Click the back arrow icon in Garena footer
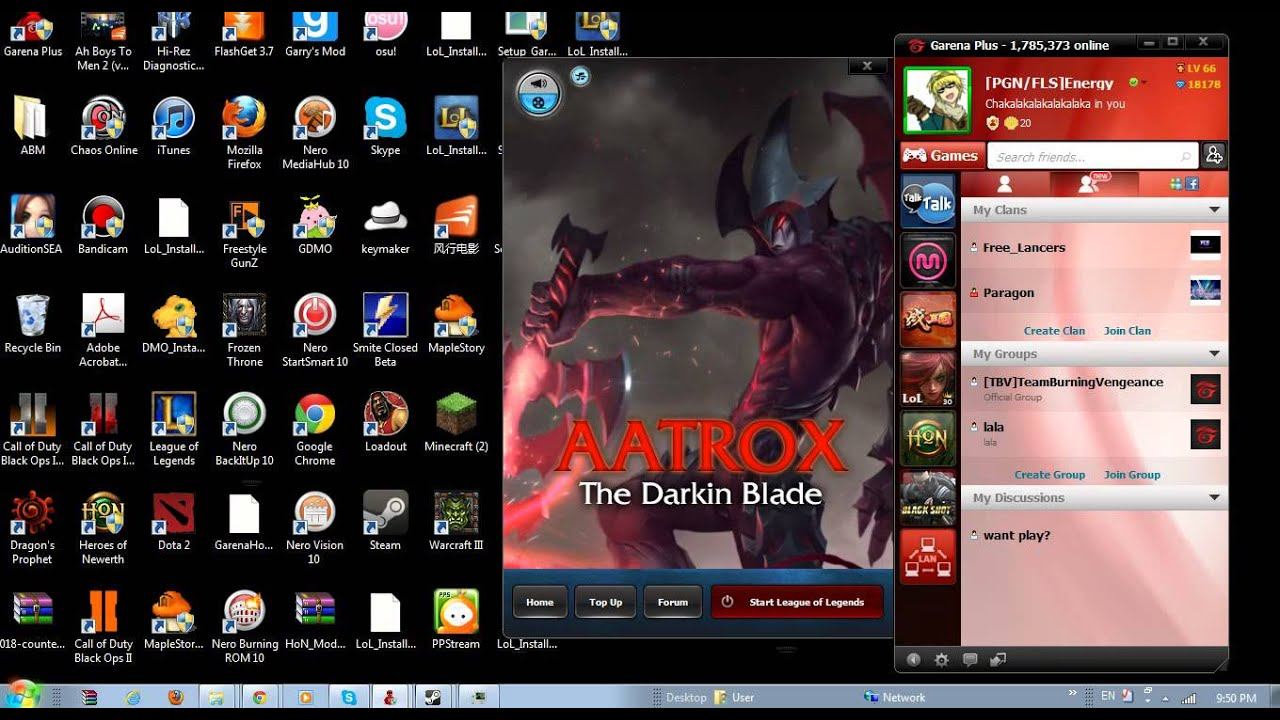This screenshot has width=1280, height=720. [913, 660]
